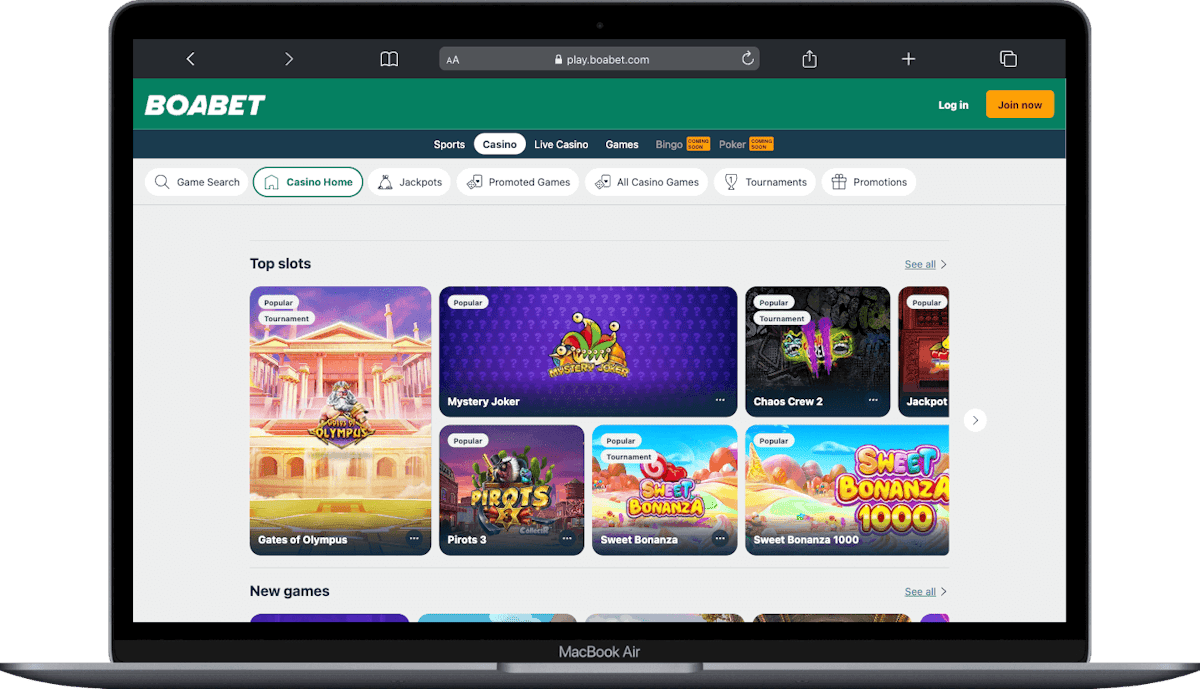Open options menu on Mystery Joker tile
This screenshot has width=1200, height=689.
pyautogui.click(x=720, y=401)
